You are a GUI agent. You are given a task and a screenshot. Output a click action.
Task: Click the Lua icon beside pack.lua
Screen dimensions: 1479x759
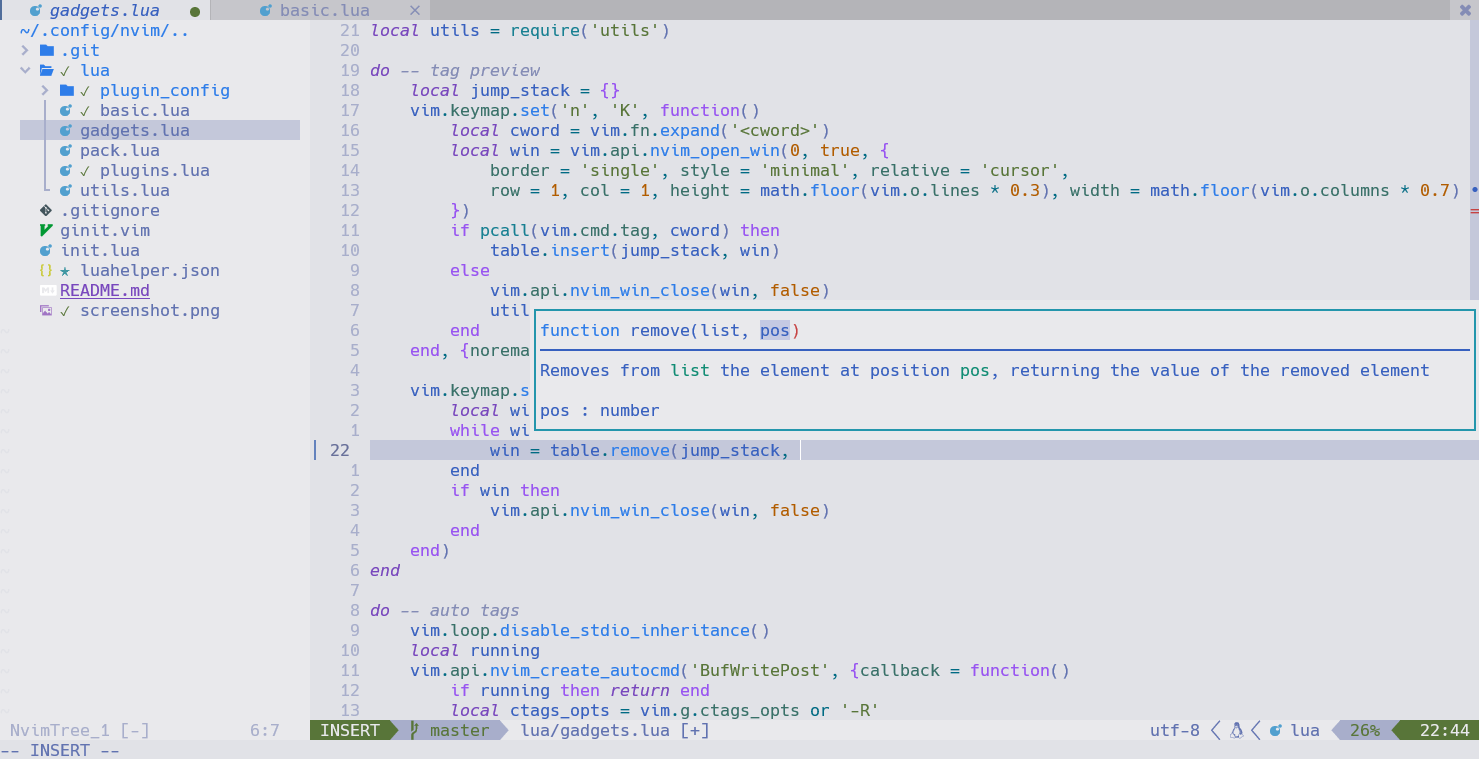tap(66, 150)
